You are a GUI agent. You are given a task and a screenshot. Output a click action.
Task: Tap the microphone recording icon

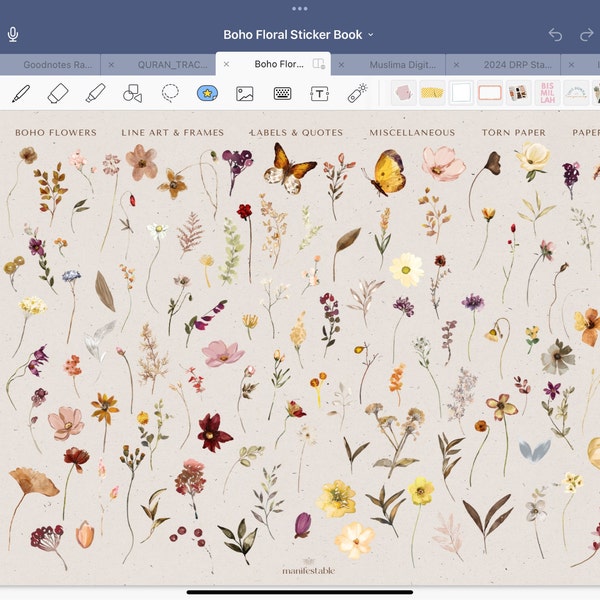tap(13, 34)
